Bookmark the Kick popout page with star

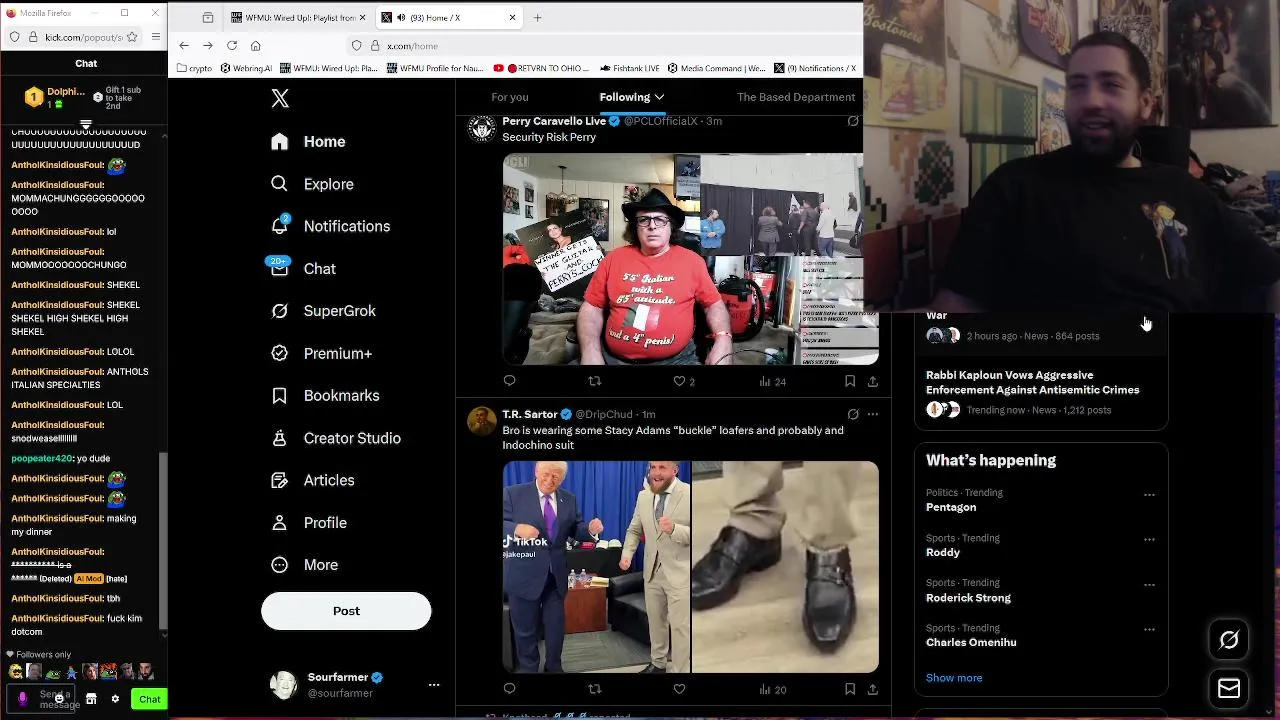[x=133, y=37]
